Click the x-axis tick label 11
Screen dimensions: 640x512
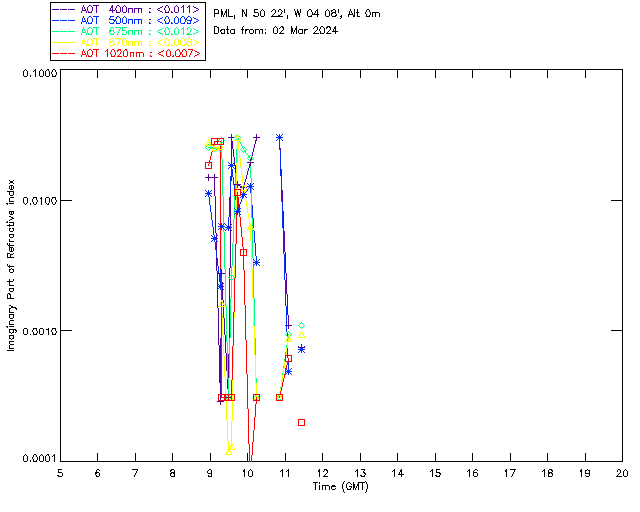coord(285,473)
